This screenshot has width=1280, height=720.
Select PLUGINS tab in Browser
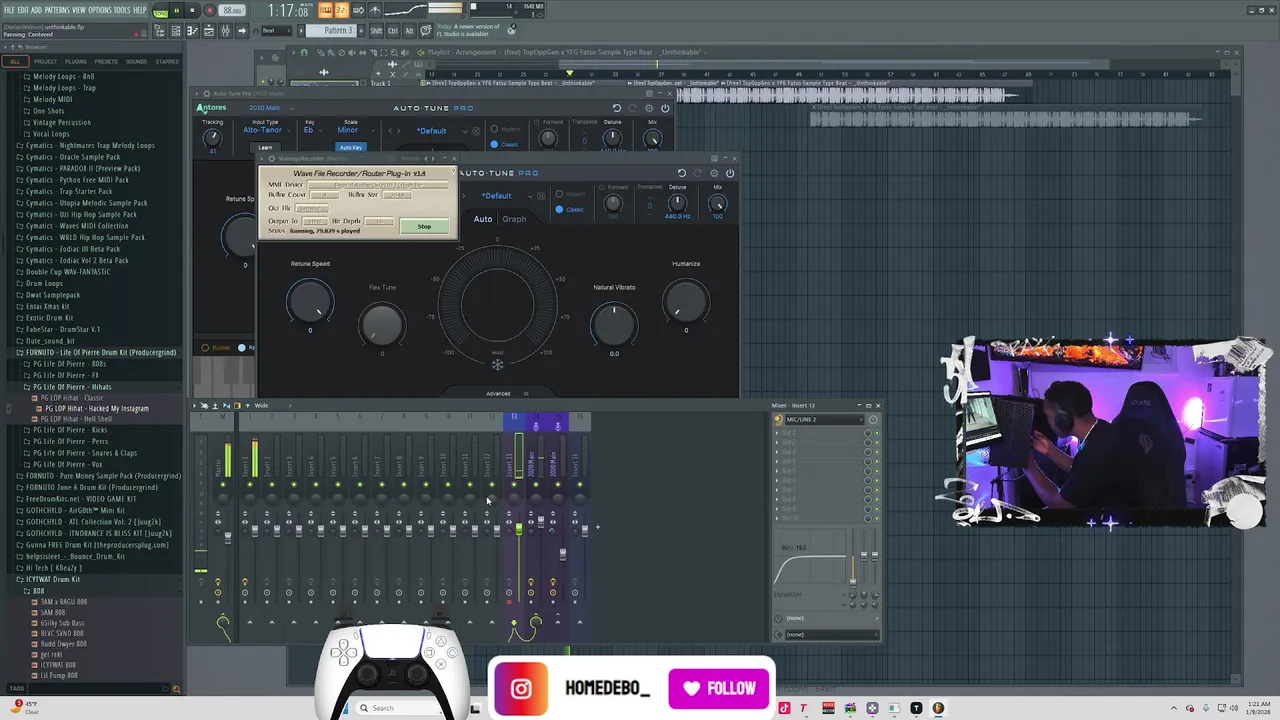point(76,61)
